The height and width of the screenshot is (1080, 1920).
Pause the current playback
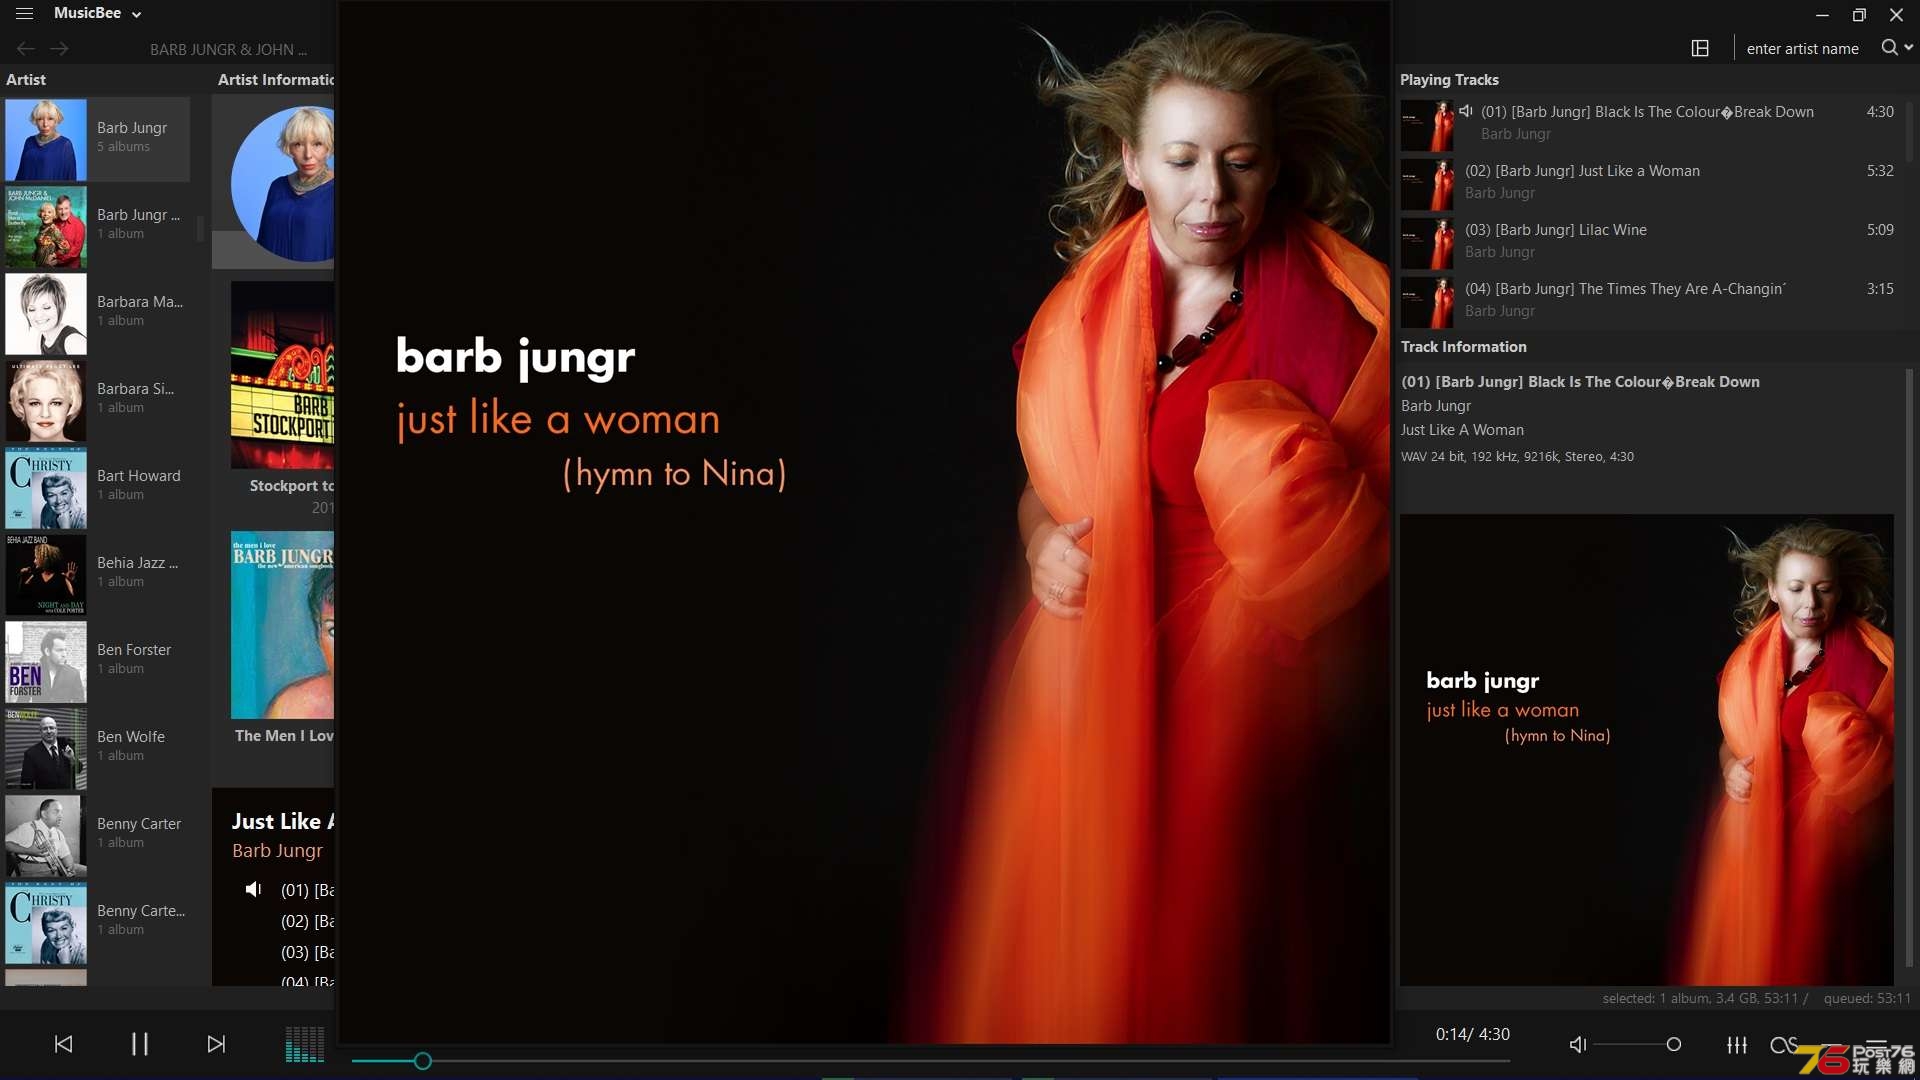coord(140,1044)
